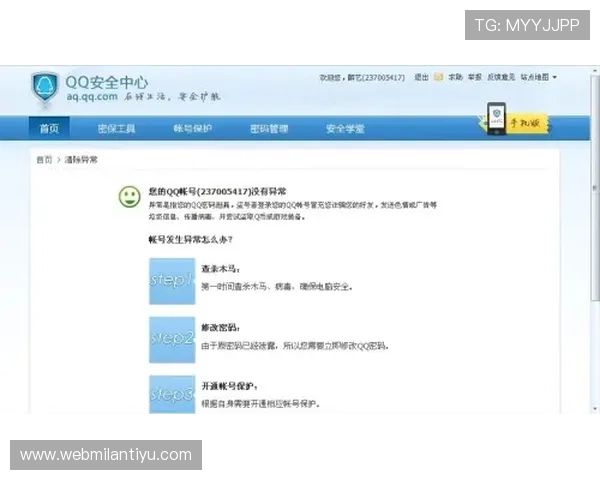Click the 退出 logout link
Screen dimensions: 600x480
[421, 77]
